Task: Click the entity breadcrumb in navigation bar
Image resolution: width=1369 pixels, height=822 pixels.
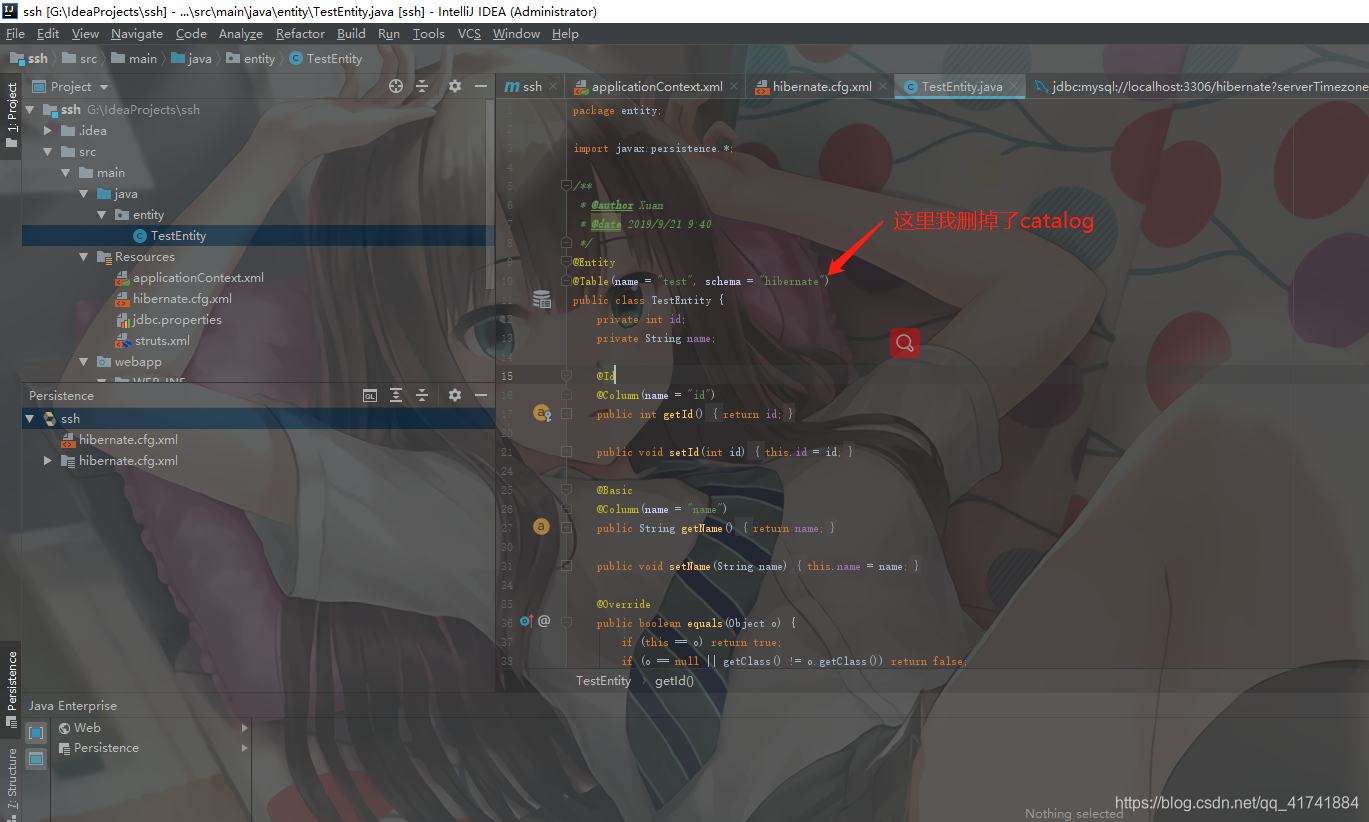Action: tap(250, 58)
